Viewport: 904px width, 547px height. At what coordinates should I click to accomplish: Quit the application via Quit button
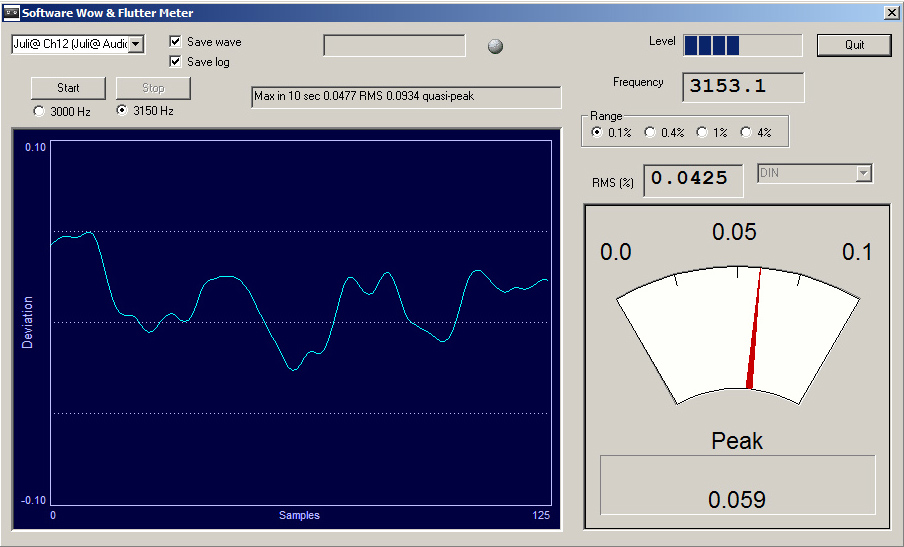point(854,45)
